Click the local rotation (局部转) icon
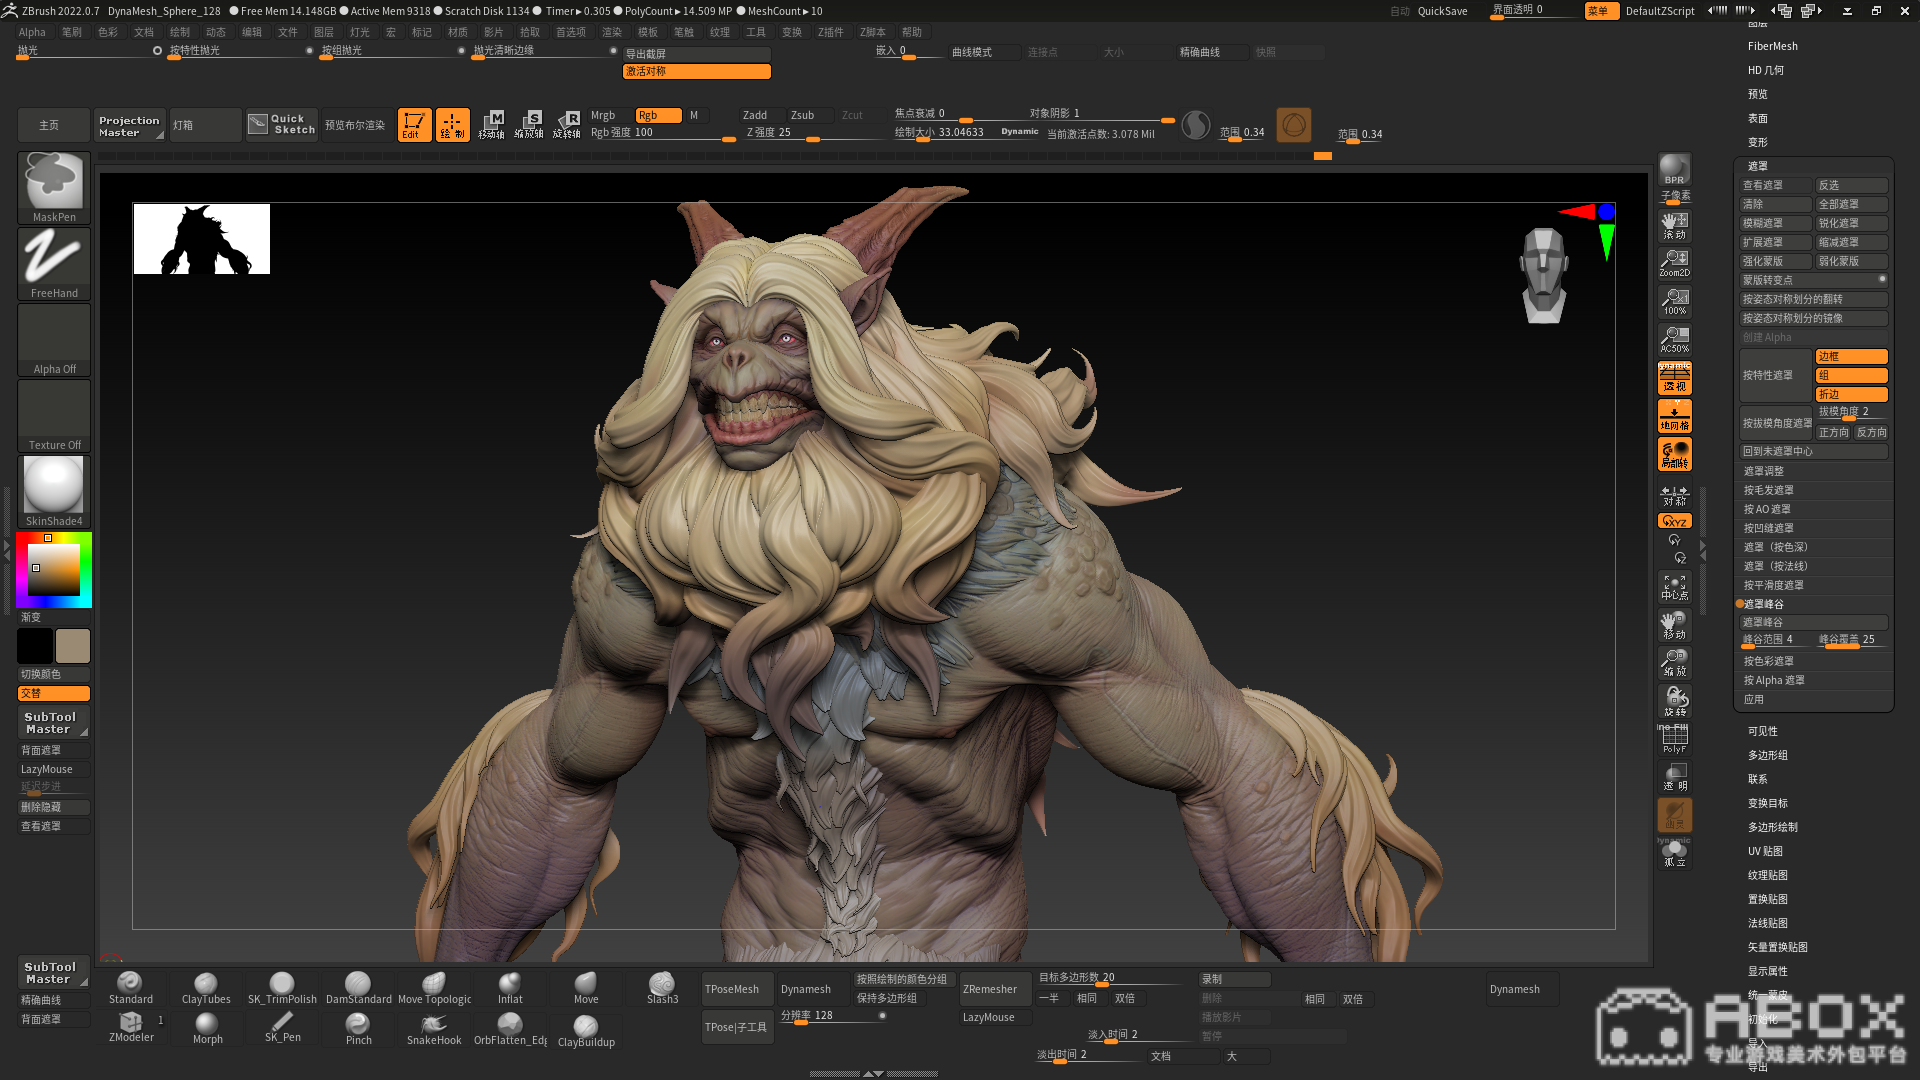The image size is (1920, 1080). pos(1674,454)
